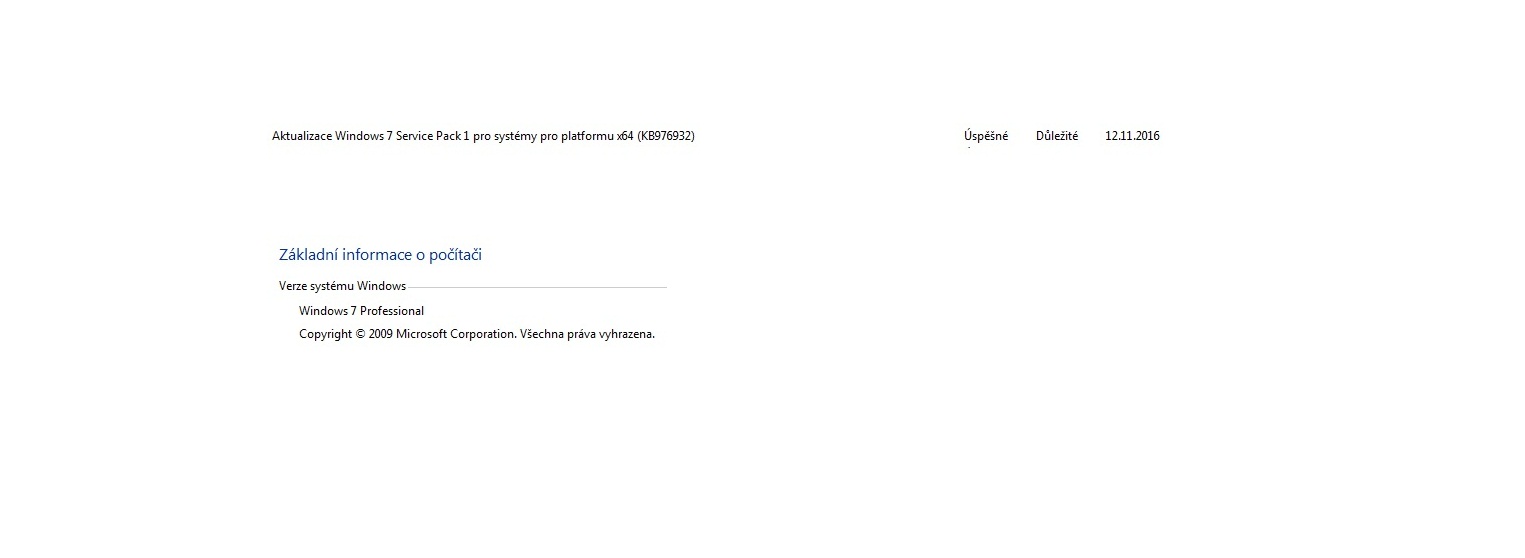
Task: Click the word Professional in the edition name
Action: [x=392, y=311]
